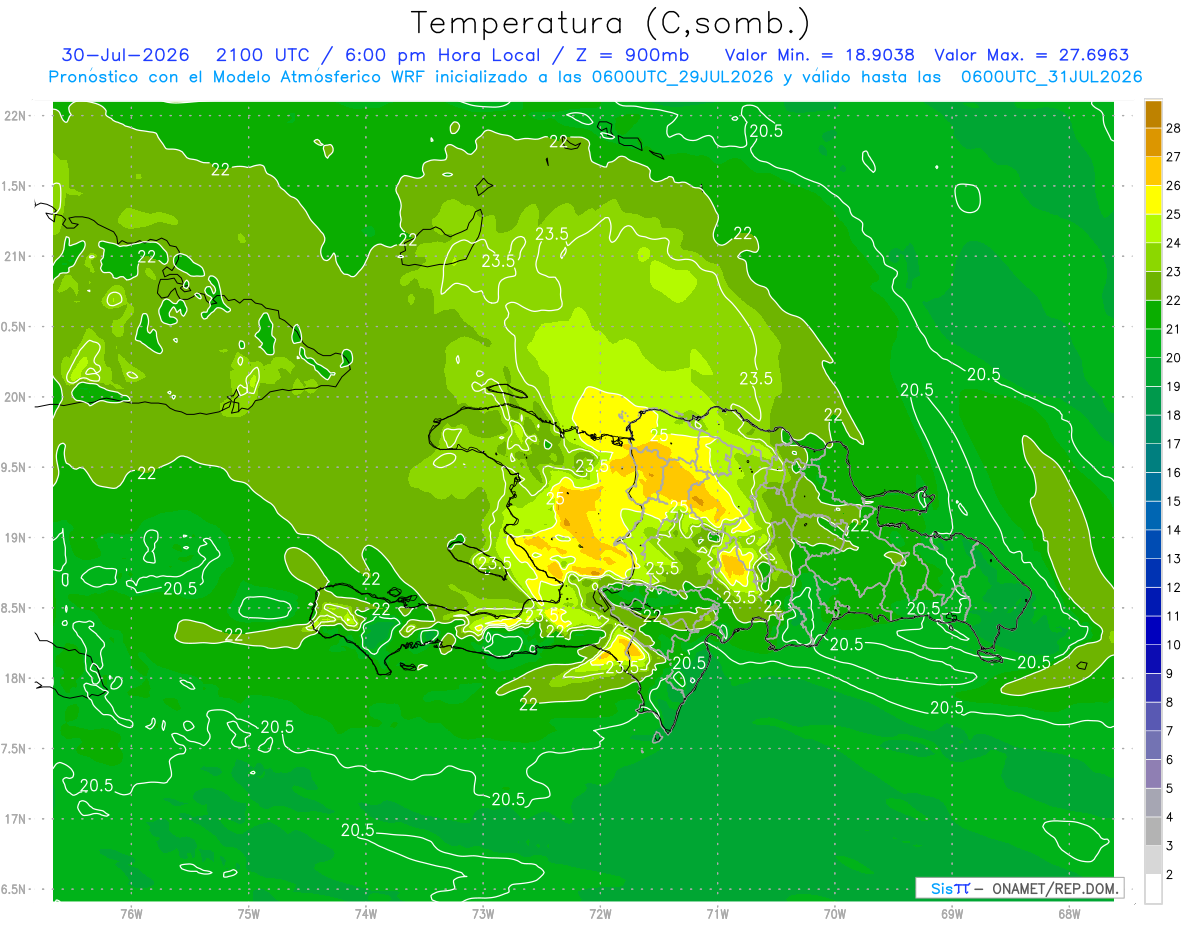Click the "6.5N" latitude tick label
The height and width of the screenshot is (927, 1200).
(14, 890)
